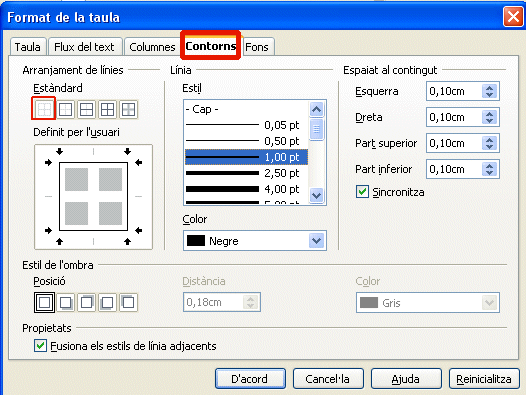Select the 0,50 pt line style
Viewport: 526px width, 395px height.
click(x=246, y=141)
